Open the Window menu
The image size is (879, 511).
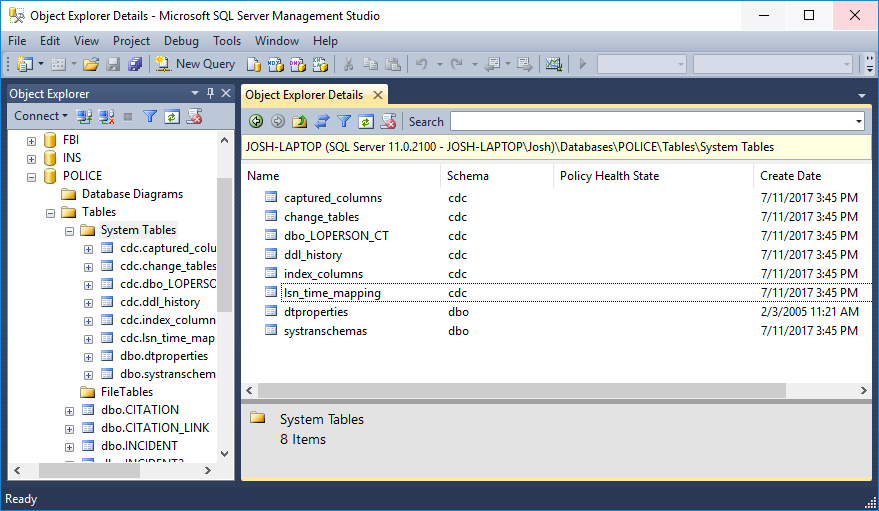277,41
